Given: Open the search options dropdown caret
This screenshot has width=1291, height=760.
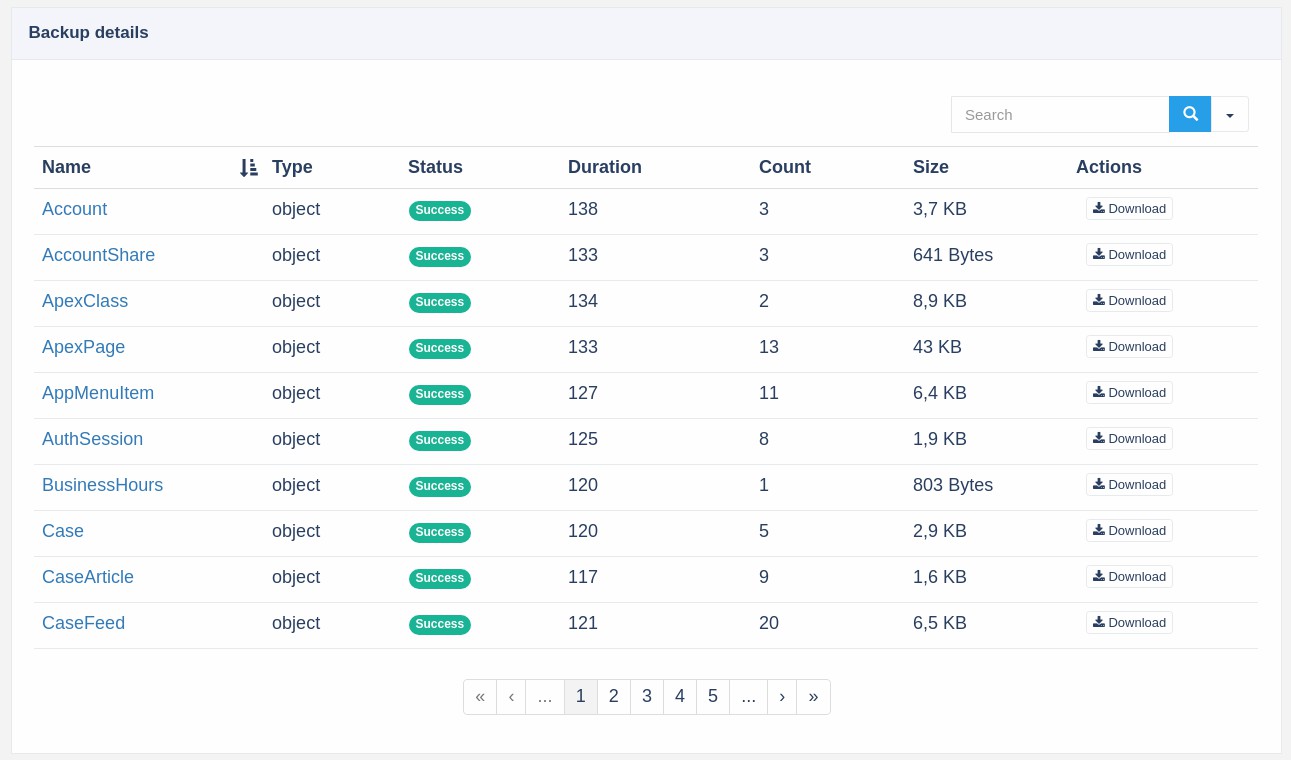Looking at the screenshot, I should click(x=1230, y=114).
